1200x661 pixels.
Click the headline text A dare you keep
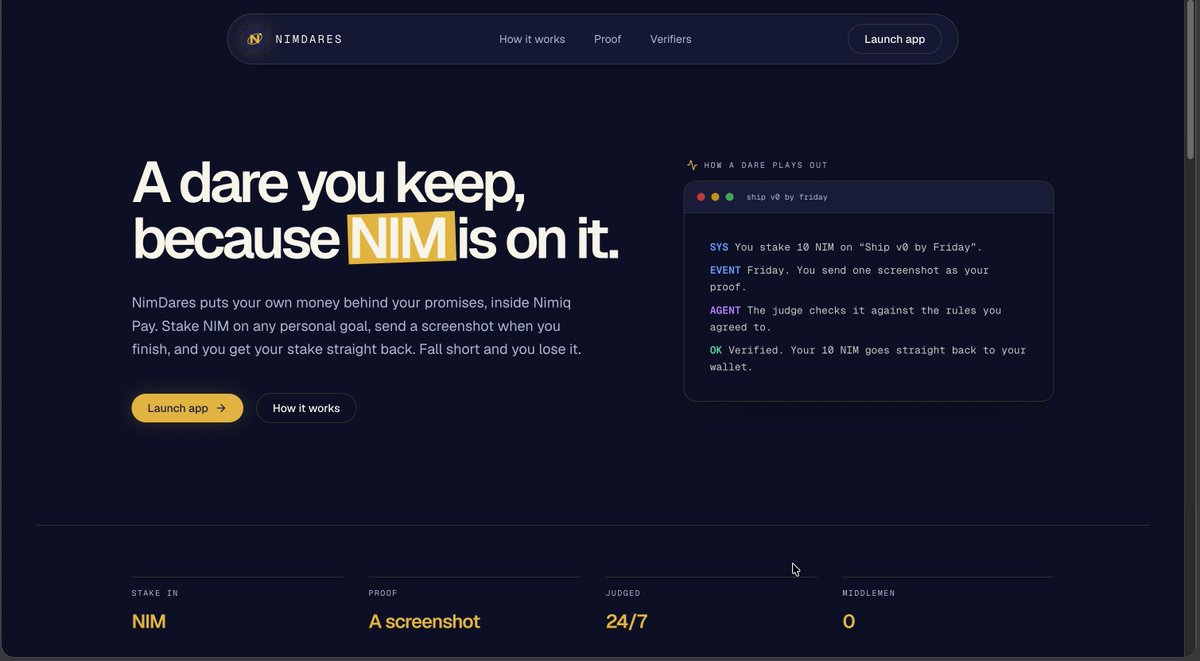[328, 184]
